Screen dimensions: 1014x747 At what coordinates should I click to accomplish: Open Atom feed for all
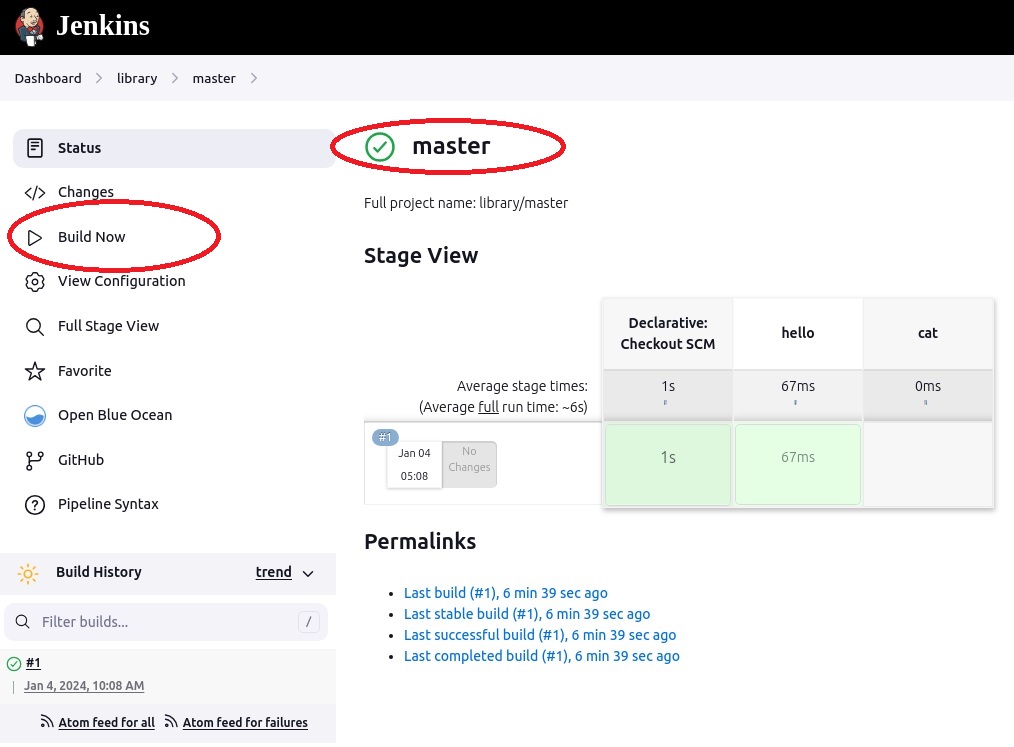click(x=107, y=723)
